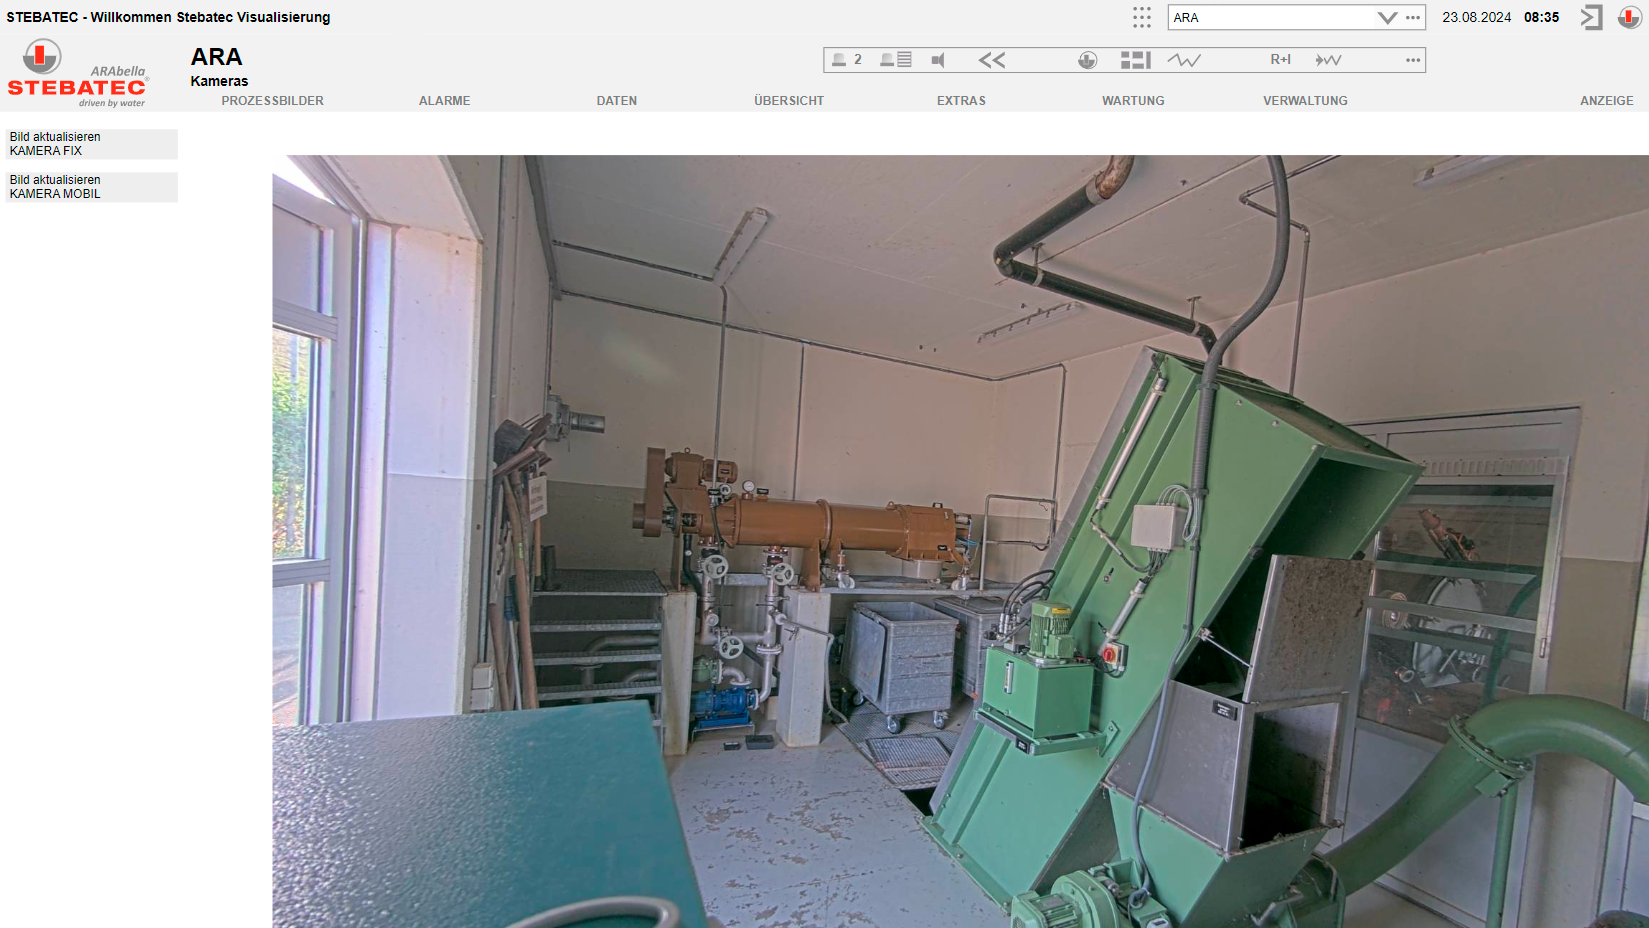Click the camera image of the plant room

[x=960, y=541]
